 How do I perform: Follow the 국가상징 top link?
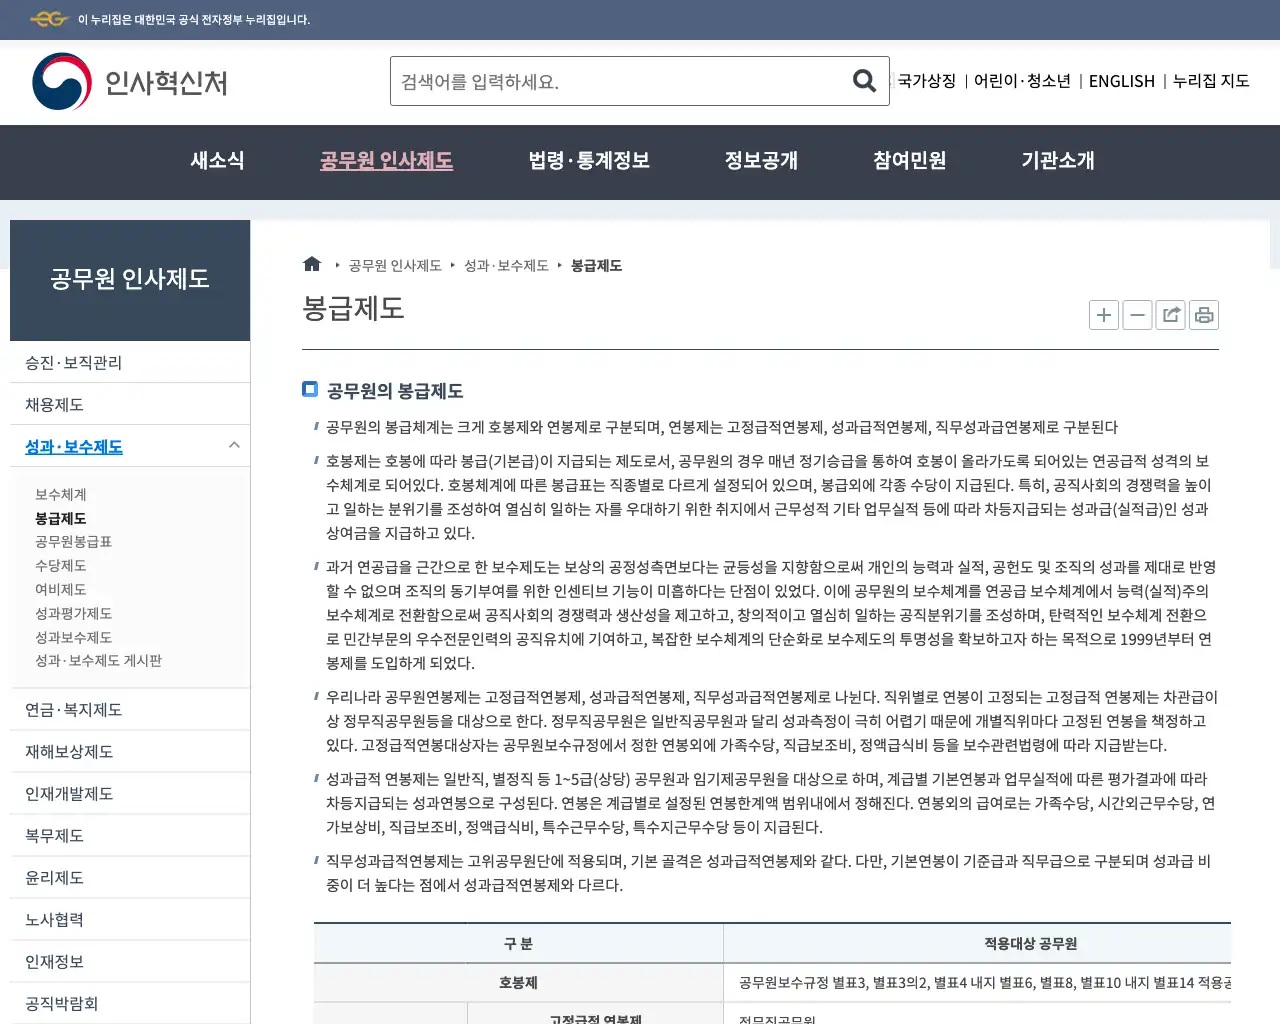pos(927,81)
